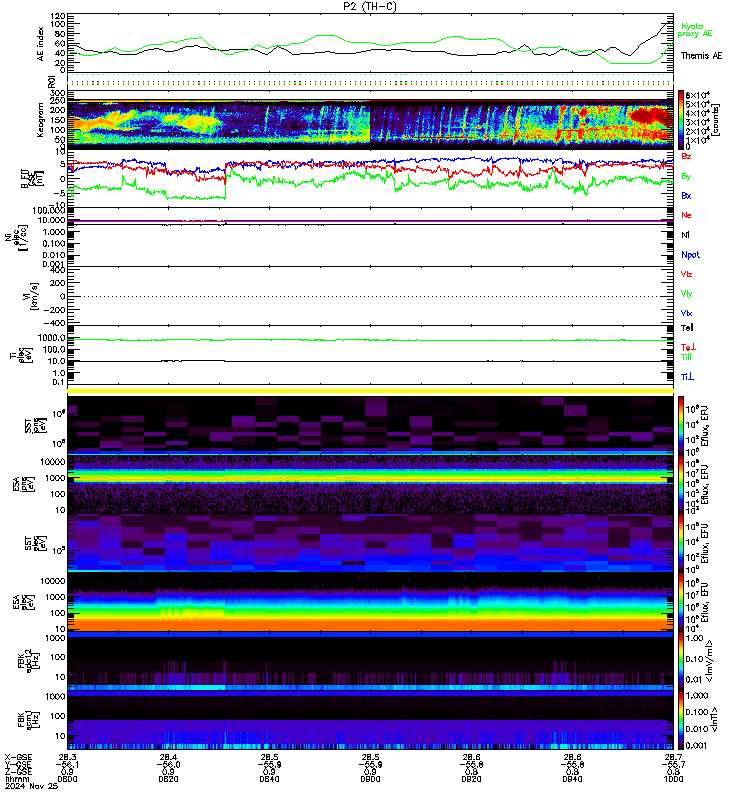This screenshot has height=800, width=750.
Task: Select the blue Ti perpendicular legend label
Action: pos(687,377)
